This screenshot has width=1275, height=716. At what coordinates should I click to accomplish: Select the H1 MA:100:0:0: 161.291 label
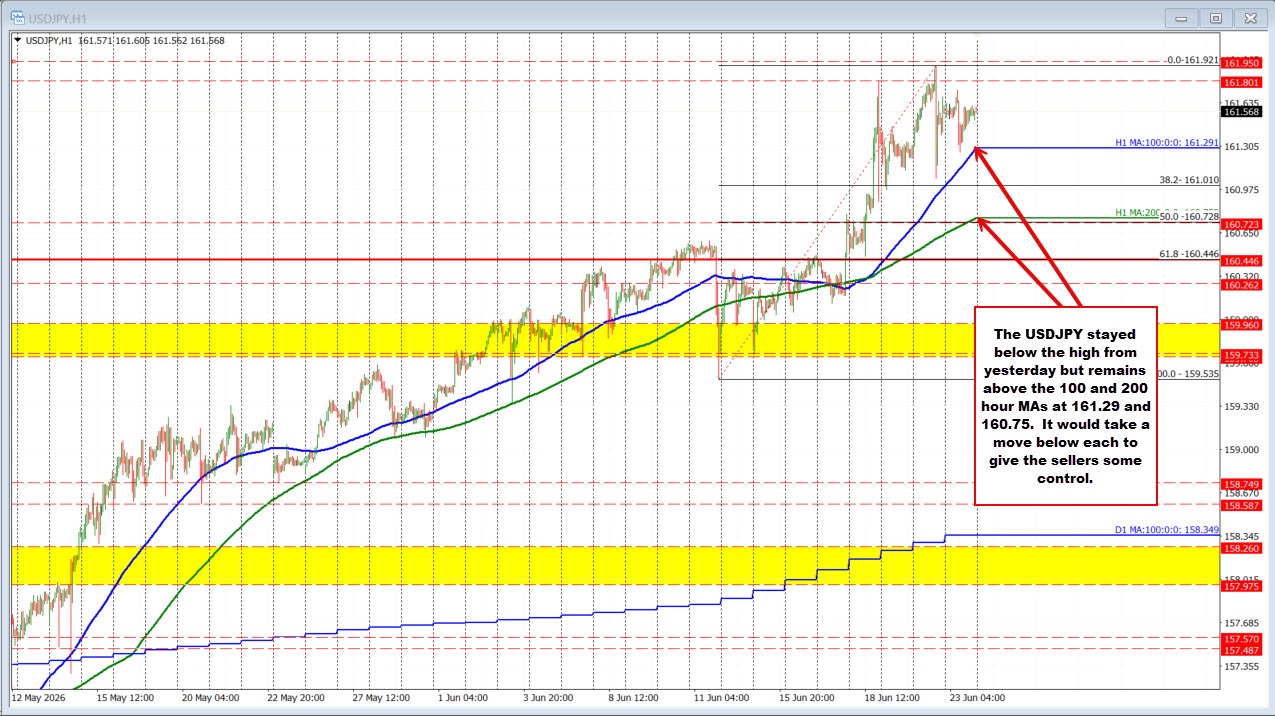[1166, 143]
